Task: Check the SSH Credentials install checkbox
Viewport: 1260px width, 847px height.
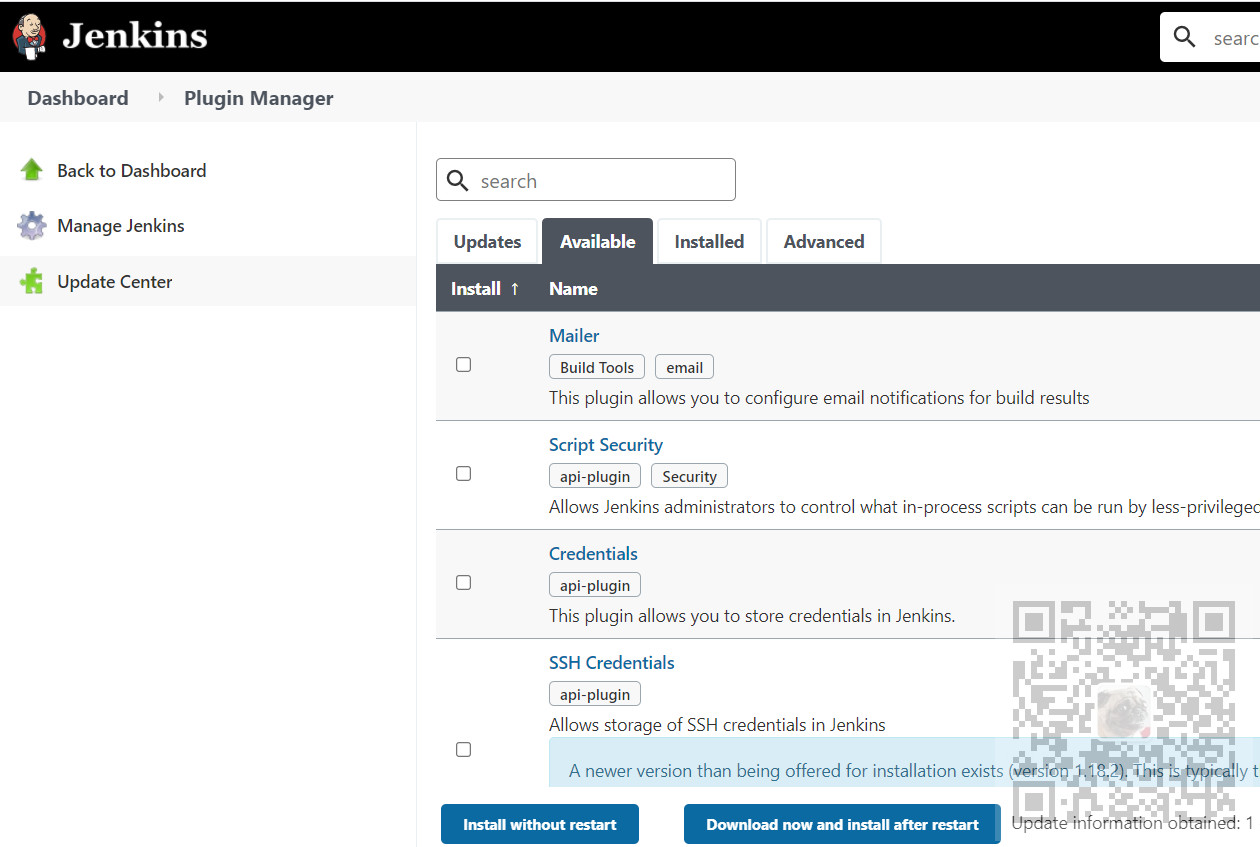Action: [x=463, y=750]
